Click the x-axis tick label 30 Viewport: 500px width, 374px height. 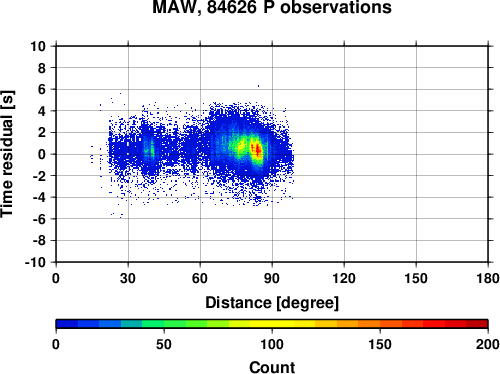128,278
